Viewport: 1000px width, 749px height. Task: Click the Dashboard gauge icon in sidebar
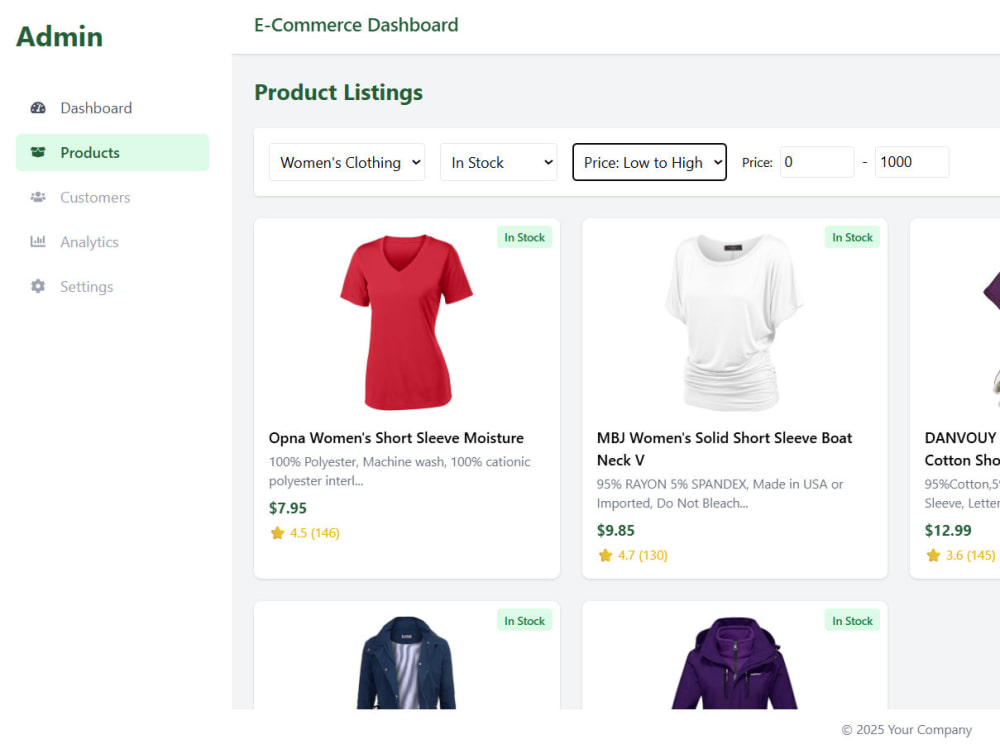[x=38, y=108]
